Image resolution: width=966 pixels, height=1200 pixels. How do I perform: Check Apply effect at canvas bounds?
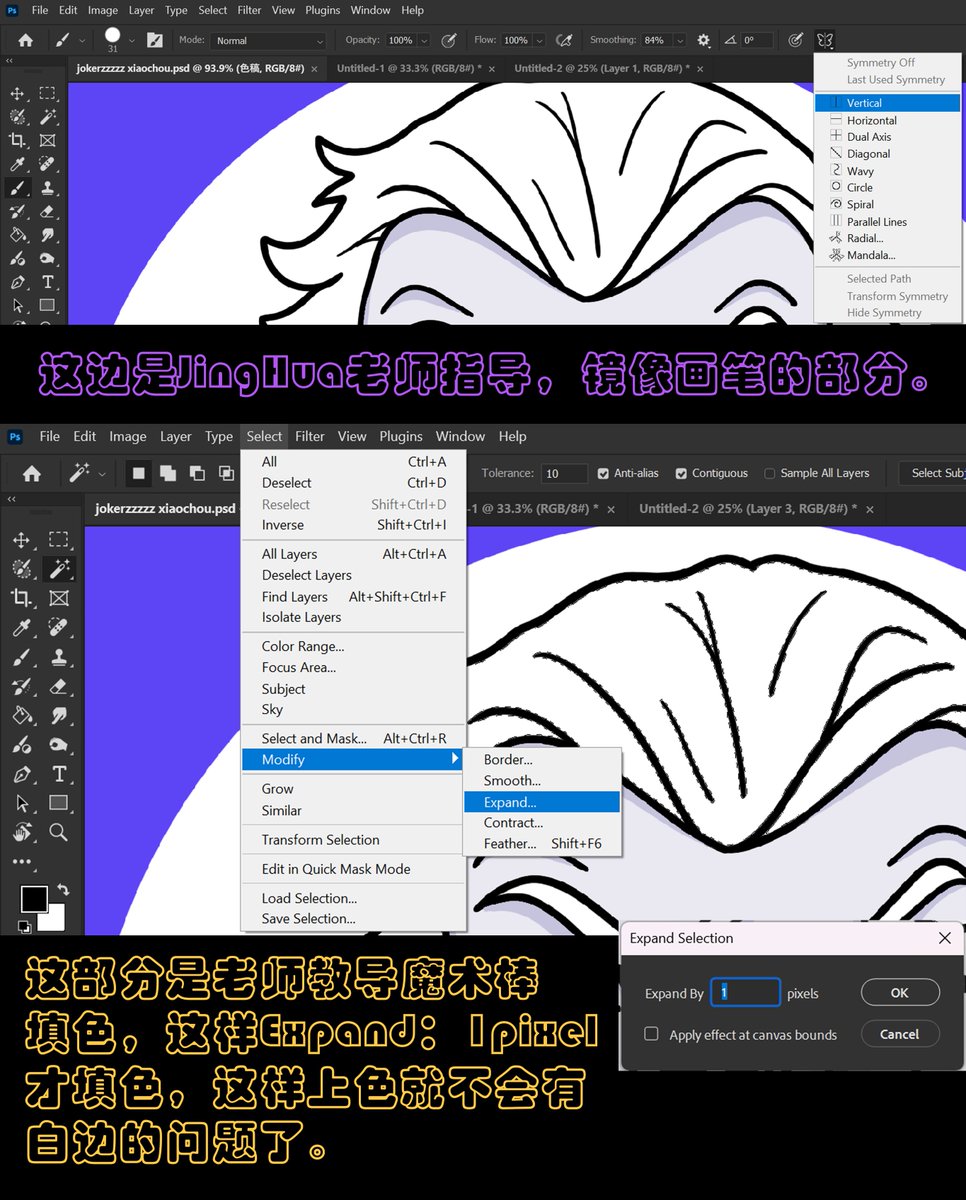pos(651,1034)
